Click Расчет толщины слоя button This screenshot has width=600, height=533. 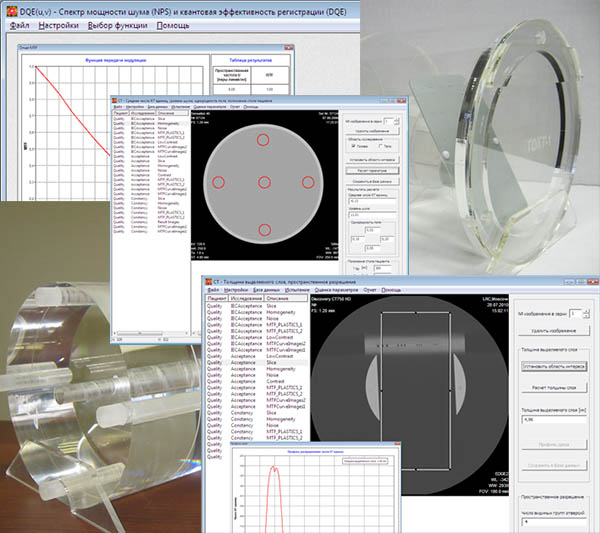(554, 388)
